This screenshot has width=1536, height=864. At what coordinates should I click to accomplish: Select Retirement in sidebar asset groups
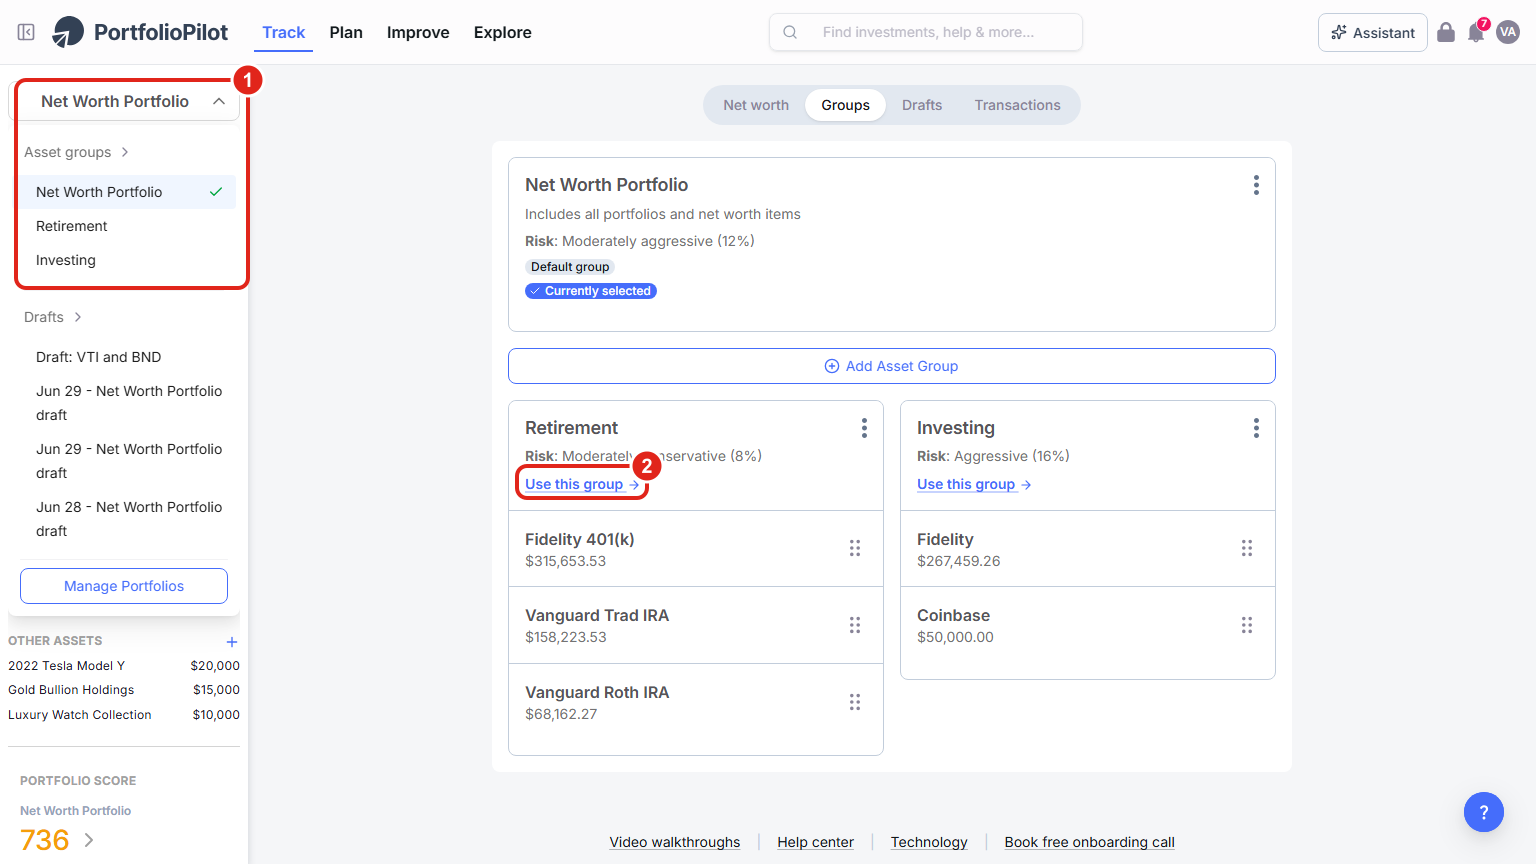[x=128, y=226]
